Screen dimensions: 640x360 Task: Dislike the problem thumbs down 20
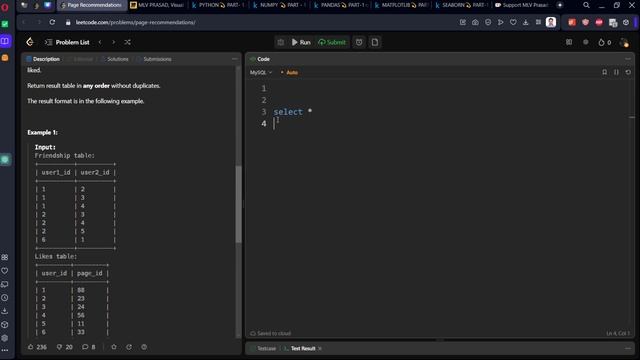[x=64, y=347]
